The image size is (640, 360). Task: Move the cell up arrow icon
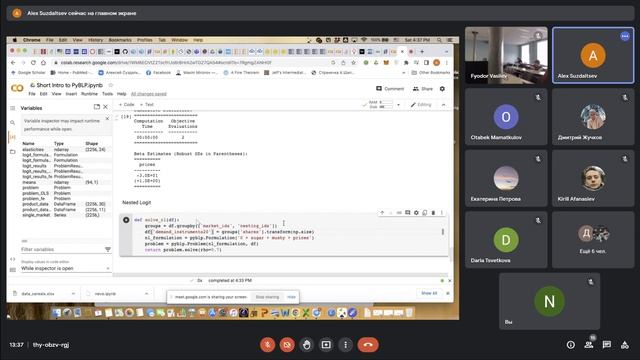pyautogui.click(x=382, y=213)
